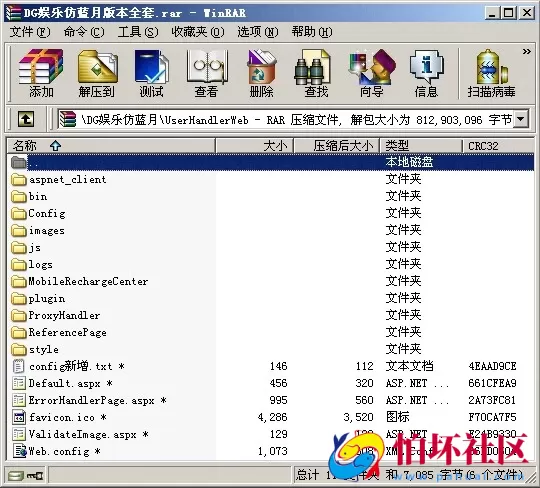Screen dimensions: 540x488
Task: Expand the toolbar overflow chevron
Action: click(527, 52)
